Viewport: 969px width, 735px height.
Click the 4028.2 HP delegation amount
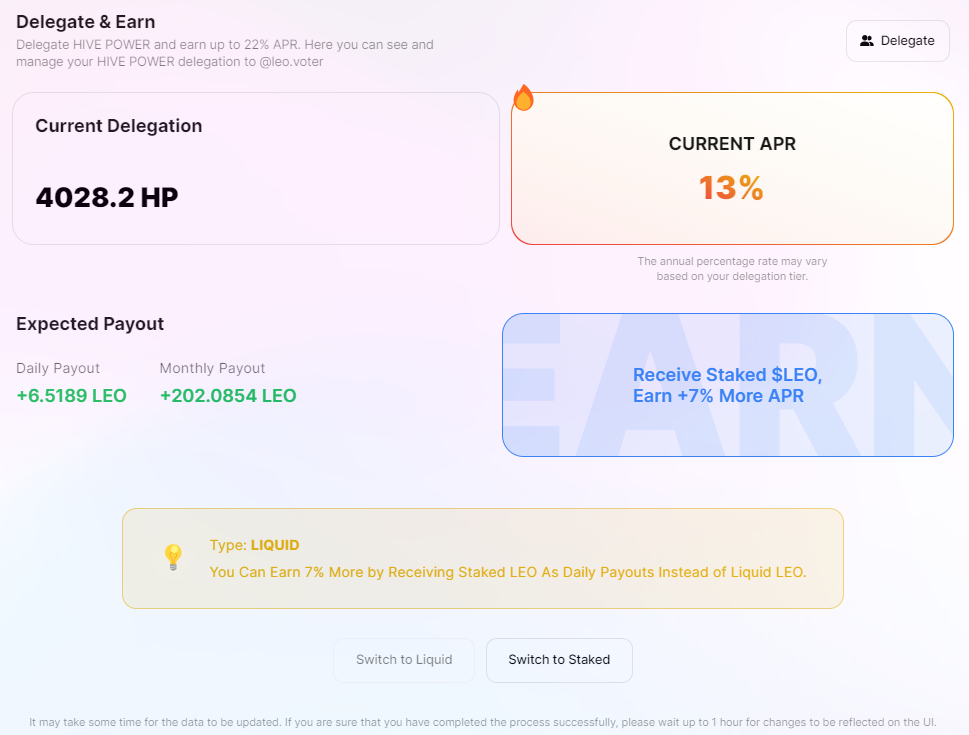(x=107, y=198)
